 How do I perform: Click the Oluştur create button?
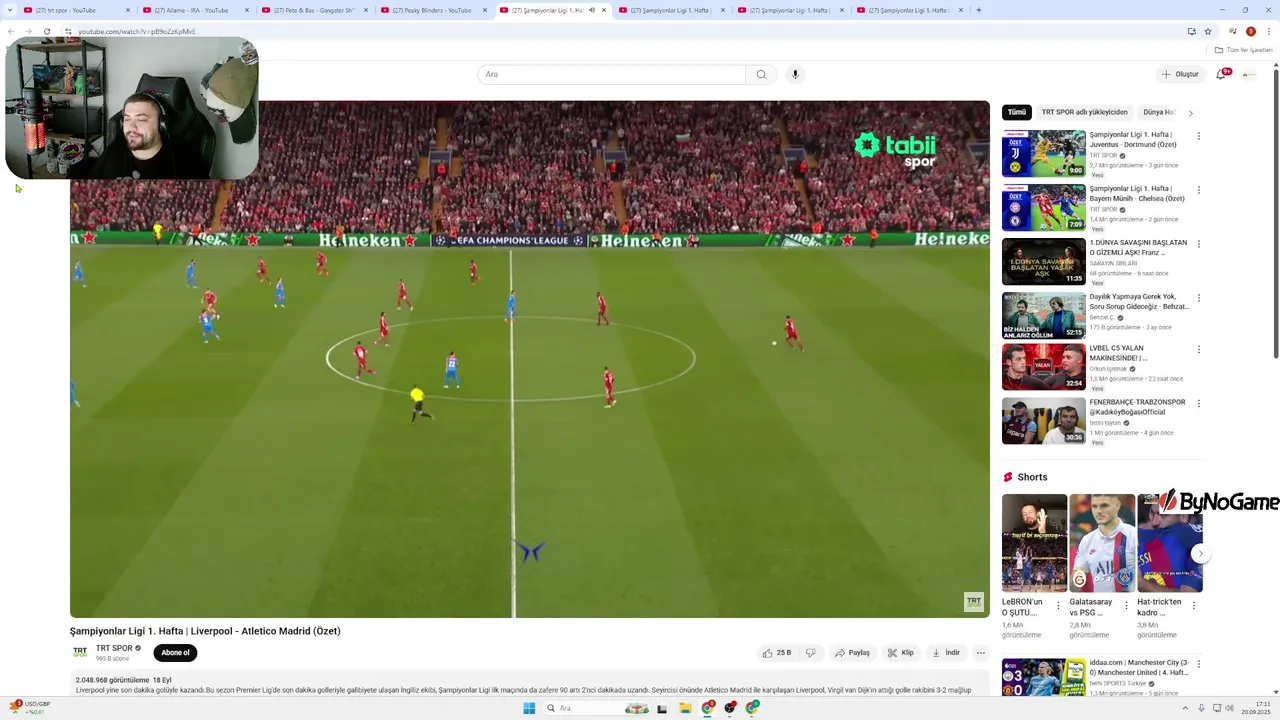pos(1180,74)
